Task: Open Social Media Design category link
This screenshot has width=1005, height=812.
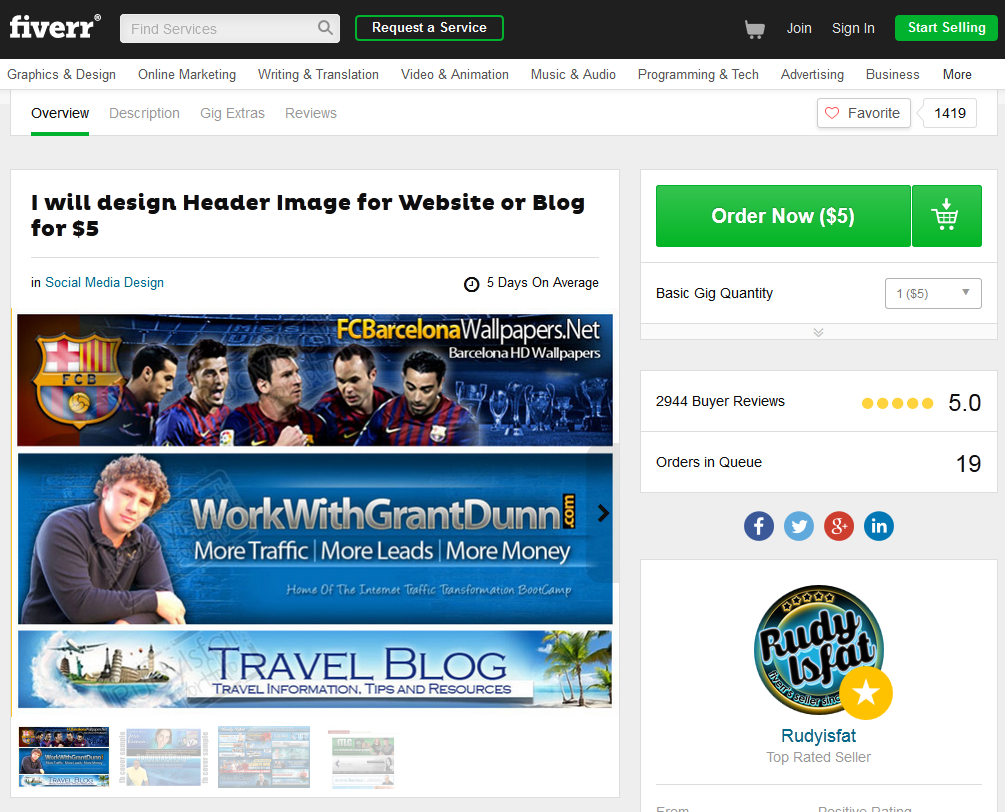Action: tap(104, 283)
